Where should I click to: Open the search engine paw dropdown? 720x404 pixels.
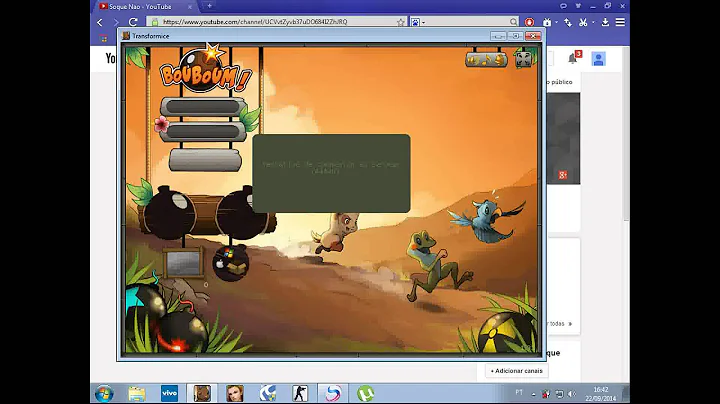pyautogui.click(x=417, y=22)
